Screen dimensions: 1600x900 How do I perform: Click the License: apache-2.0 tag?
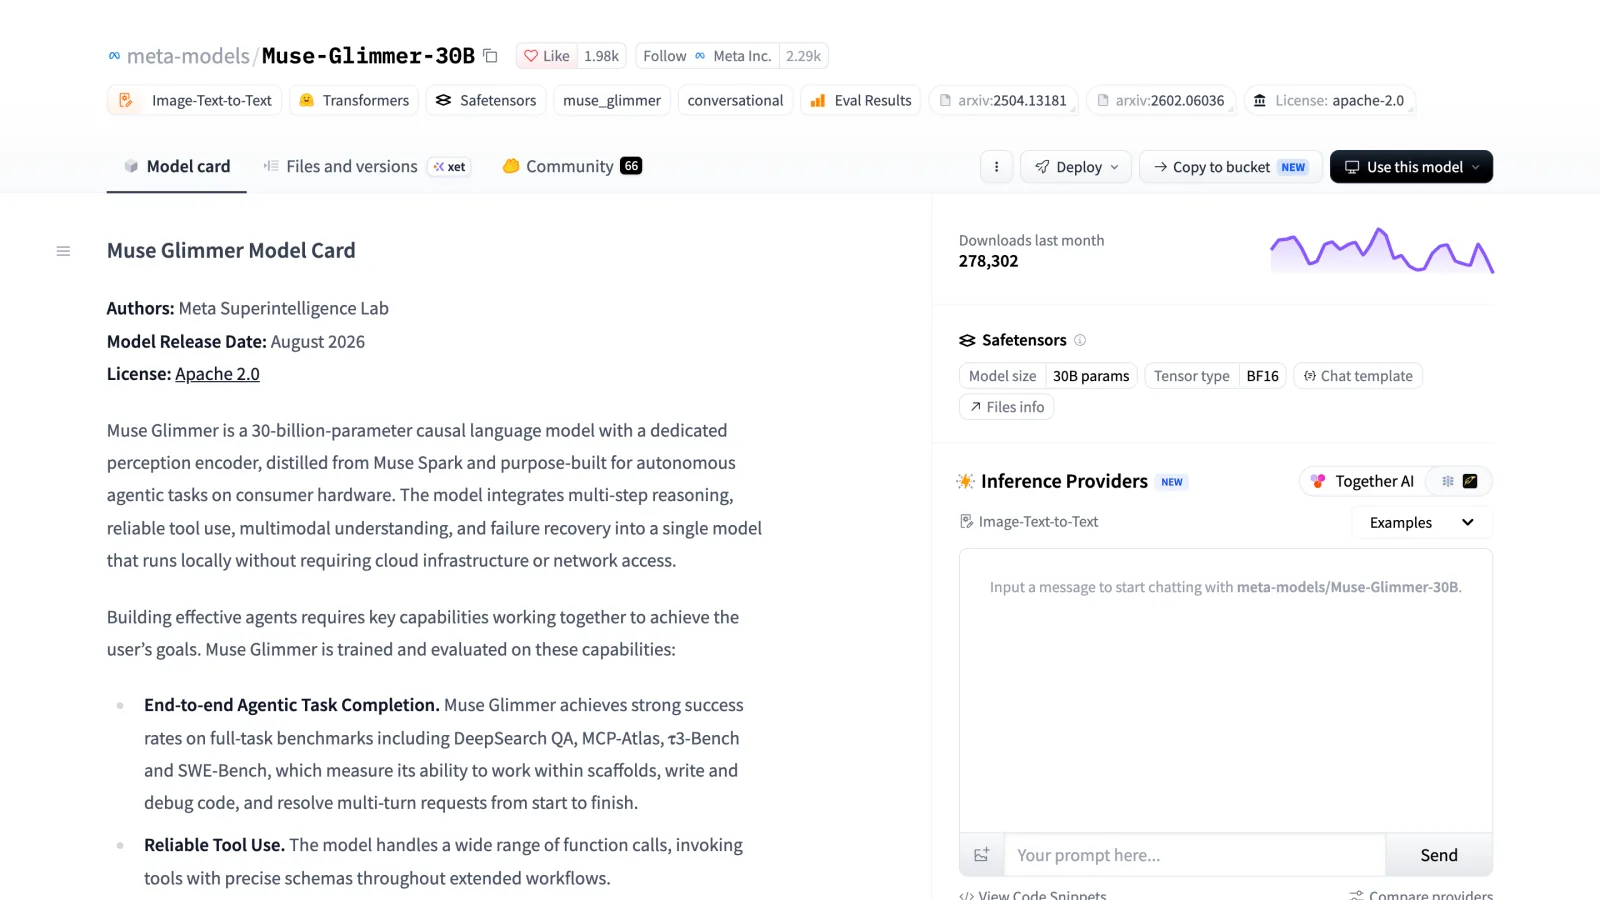click(x=1329, y=100)
